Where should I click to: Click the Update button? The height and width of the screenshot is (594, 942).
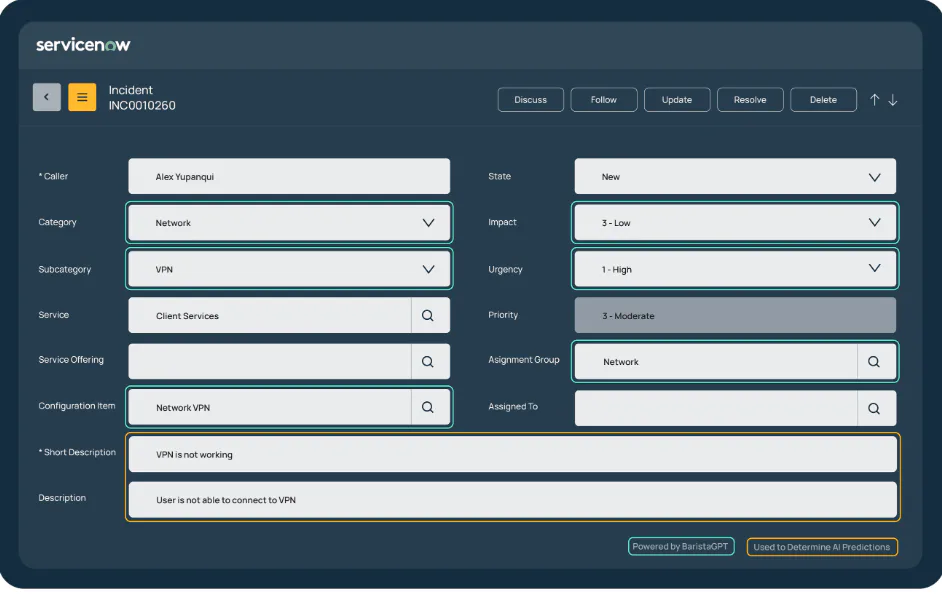pyautogui.click(x=677, y=100)
